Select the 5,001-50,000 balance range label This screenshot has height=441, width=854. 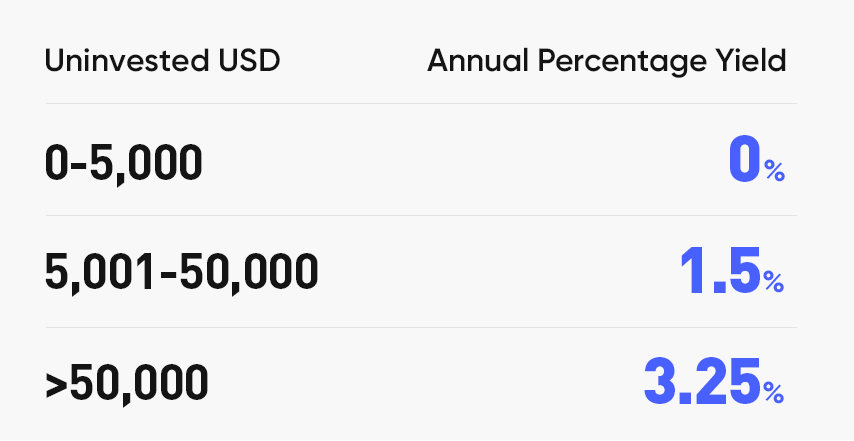(182, 272)
